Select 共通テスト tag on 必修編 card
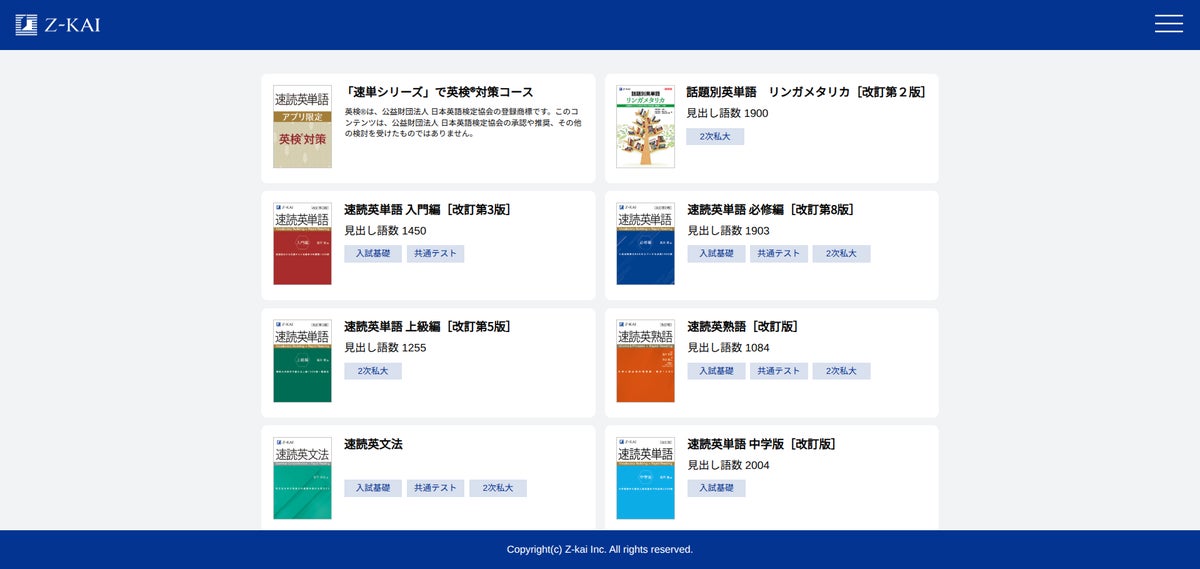 [779, 254]
